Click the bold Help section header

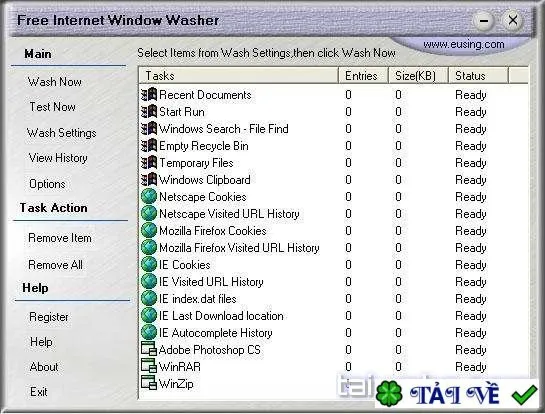35,288
